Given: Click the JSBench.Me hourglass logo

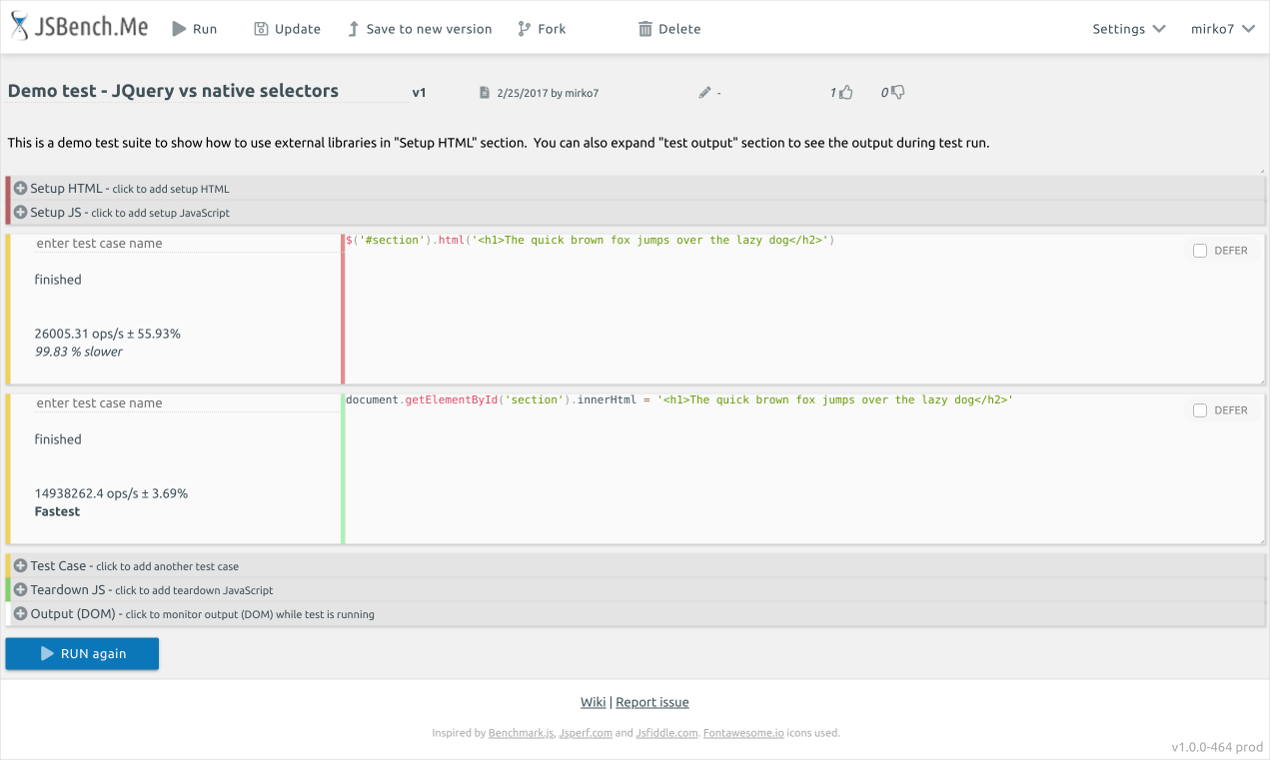Looking at the screenshot, I should (x=18, y=25).
